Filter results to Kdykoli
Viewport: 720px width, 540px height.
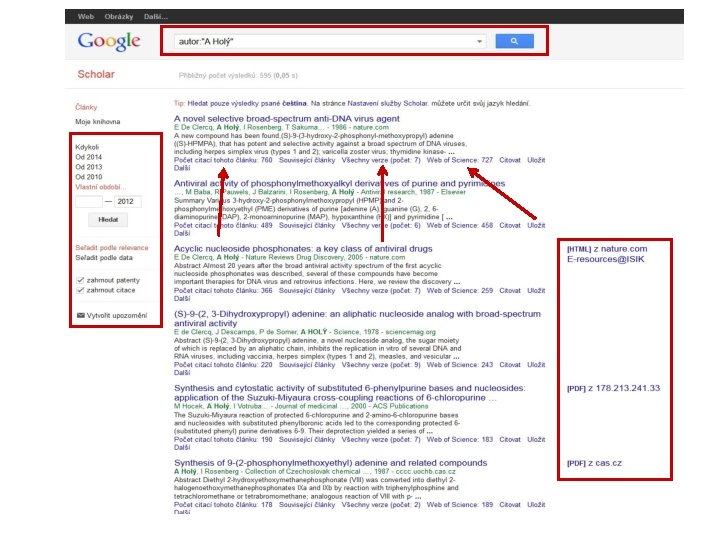(x=87, y=147)
